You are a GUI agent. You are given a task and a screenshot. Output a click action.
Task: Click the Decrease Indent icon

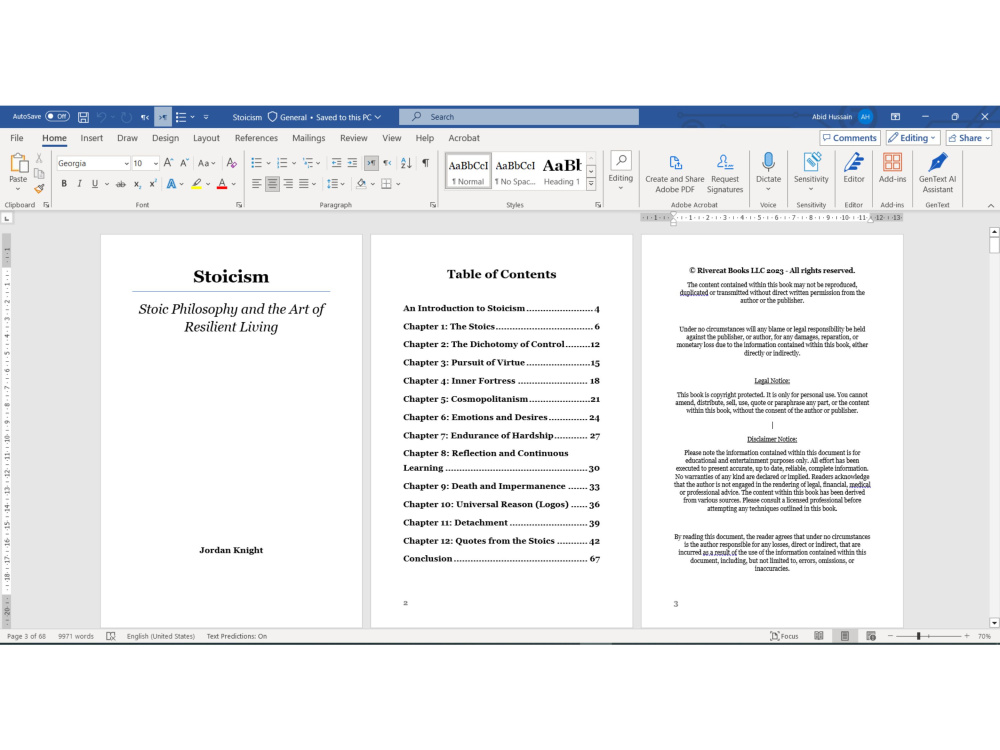pyautogui.click(x=336, y=163)
